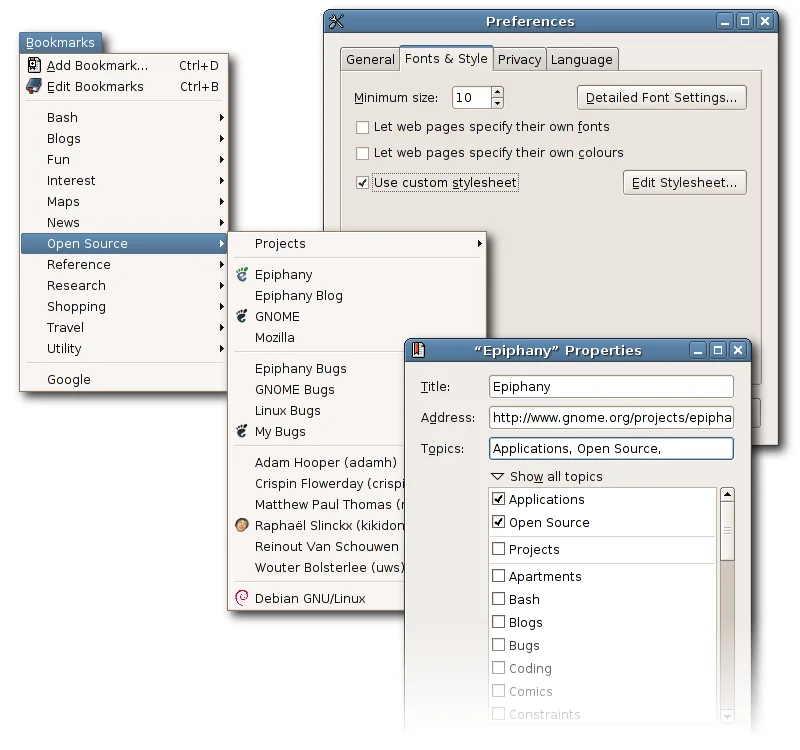Expand the Show all topics disclosure

click(x=495, y=477)
